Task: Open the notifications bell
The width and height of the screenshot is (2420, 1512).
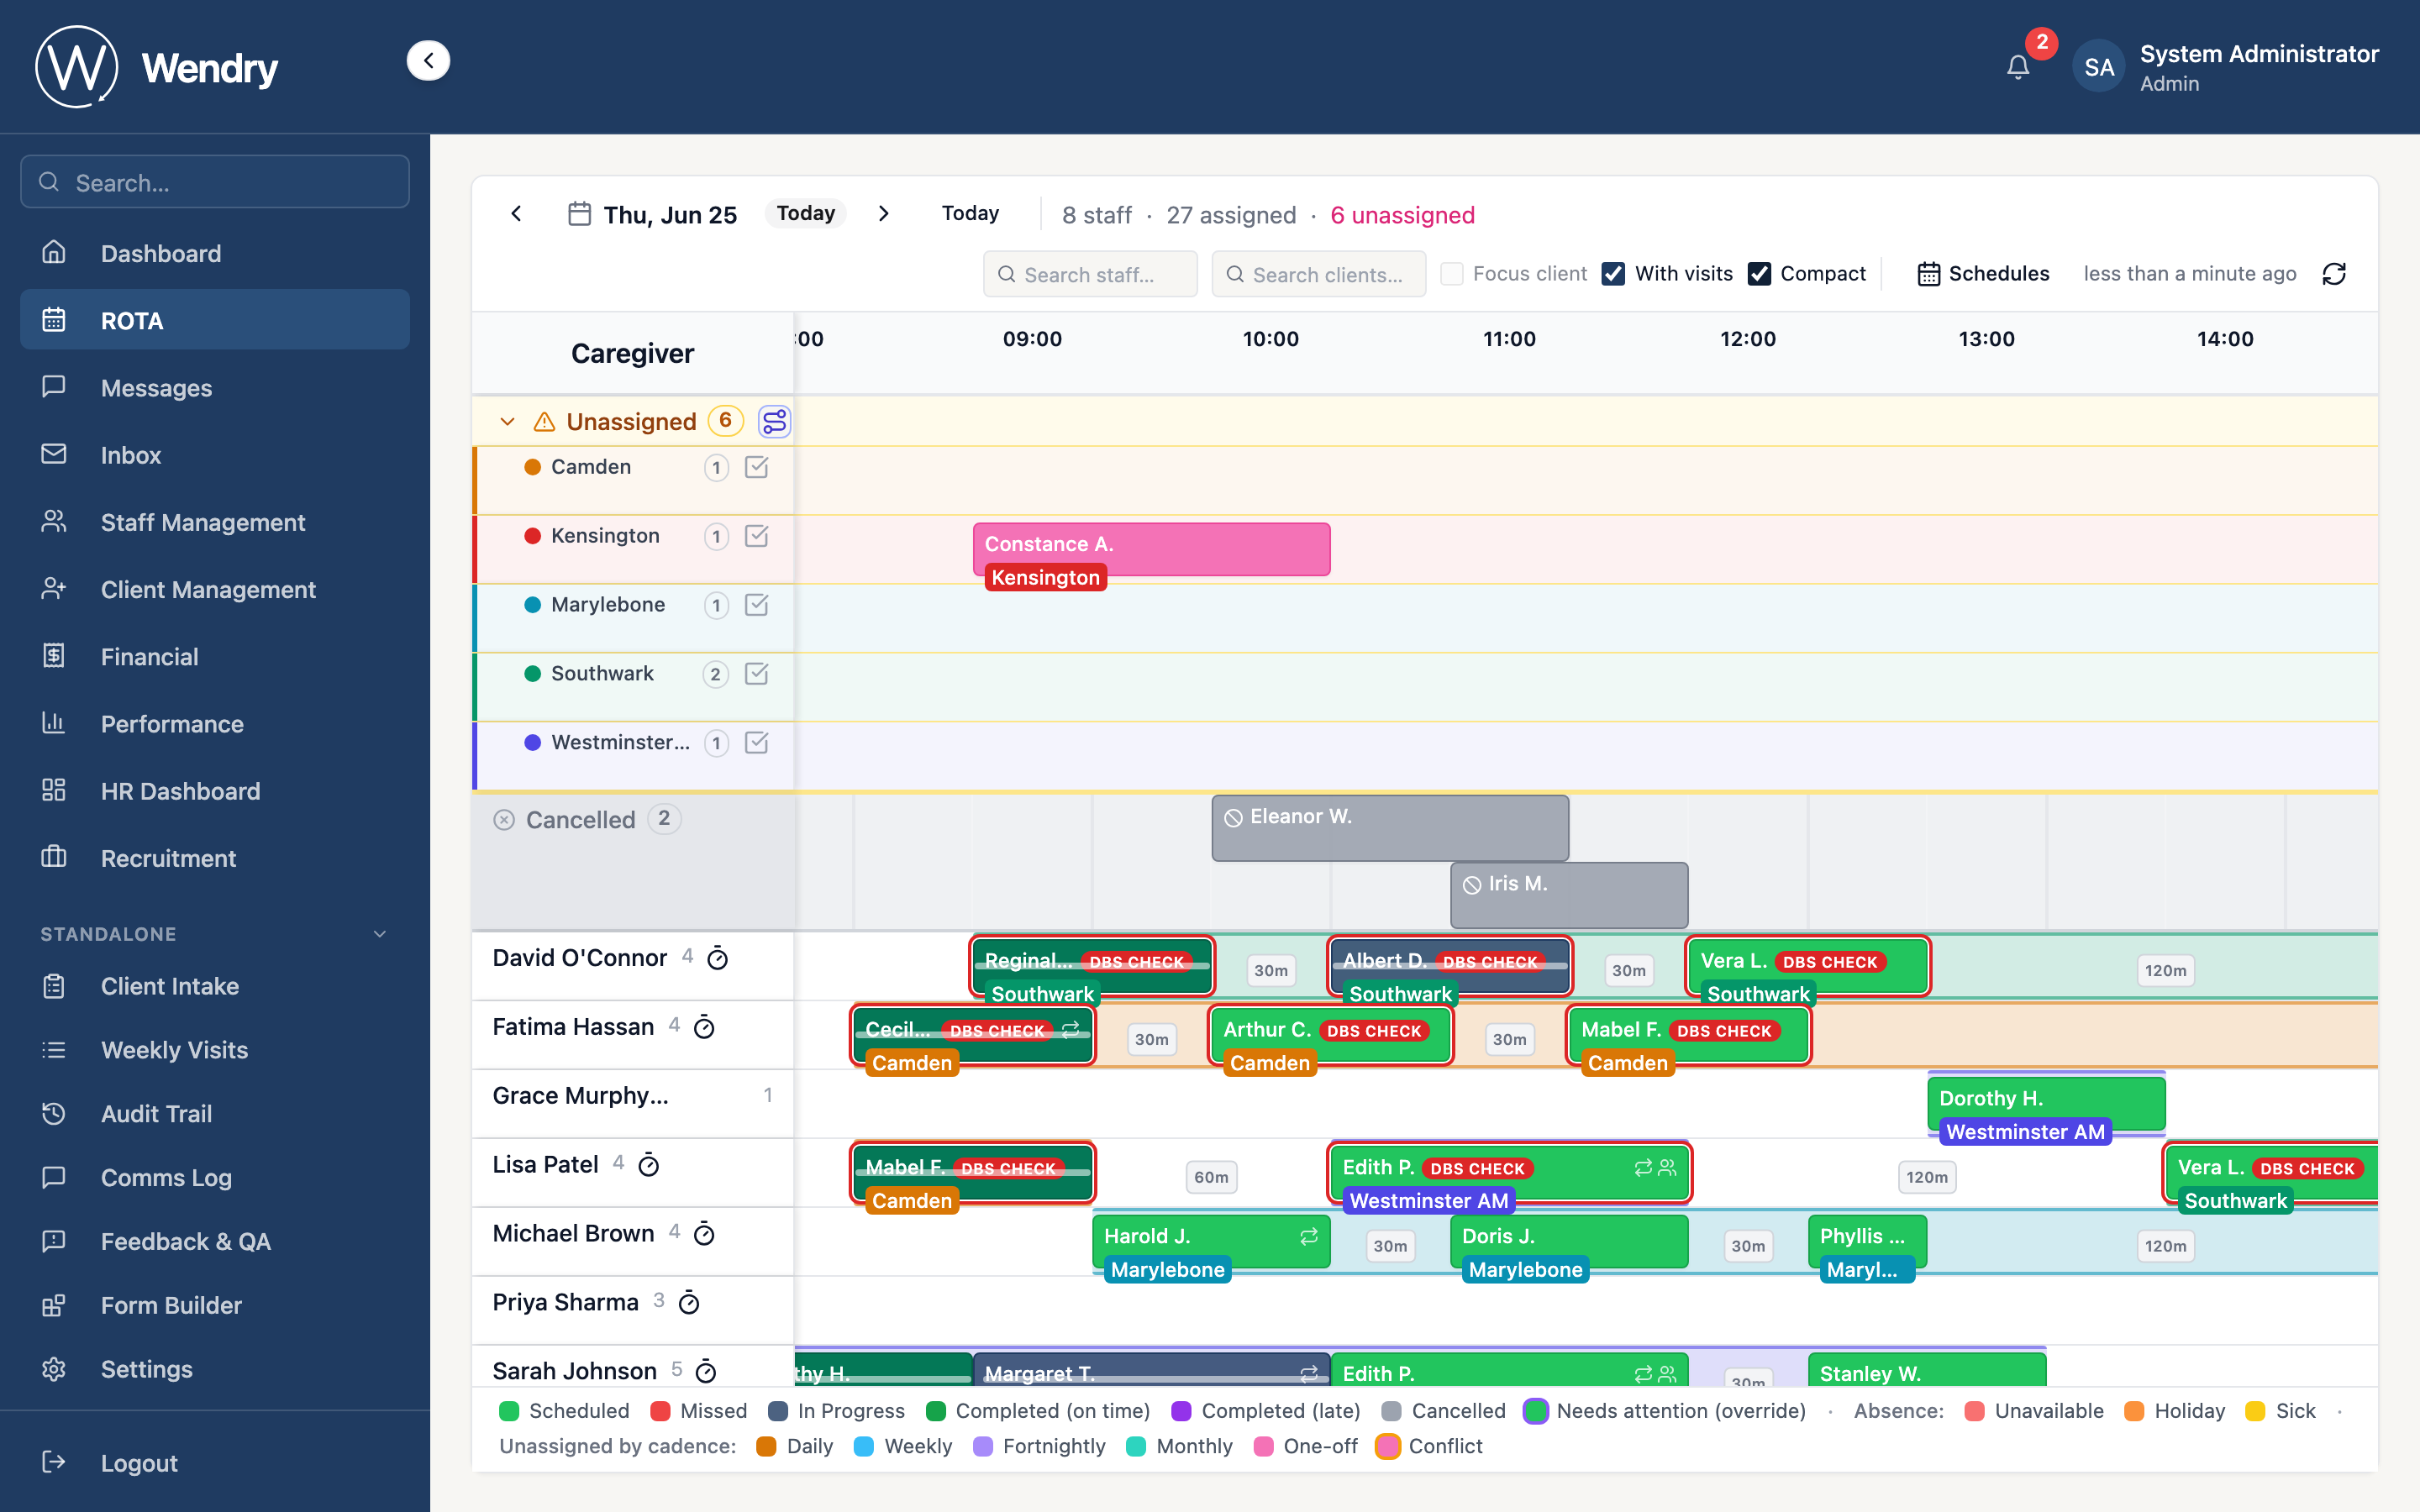Action: point(2018,67)
